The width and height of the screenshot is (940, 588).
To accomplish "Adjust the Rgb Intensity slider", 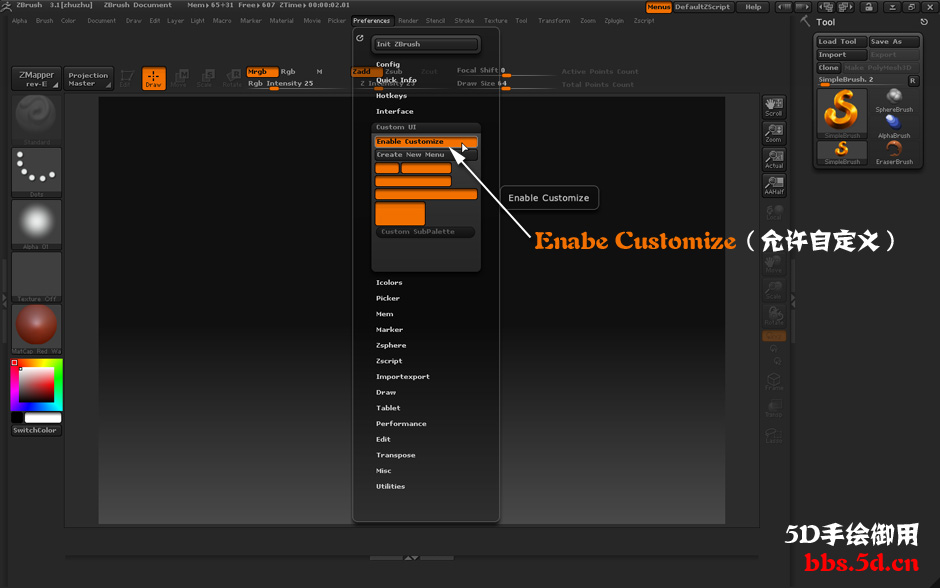I will pyautogui.click(x=297, y=85).
